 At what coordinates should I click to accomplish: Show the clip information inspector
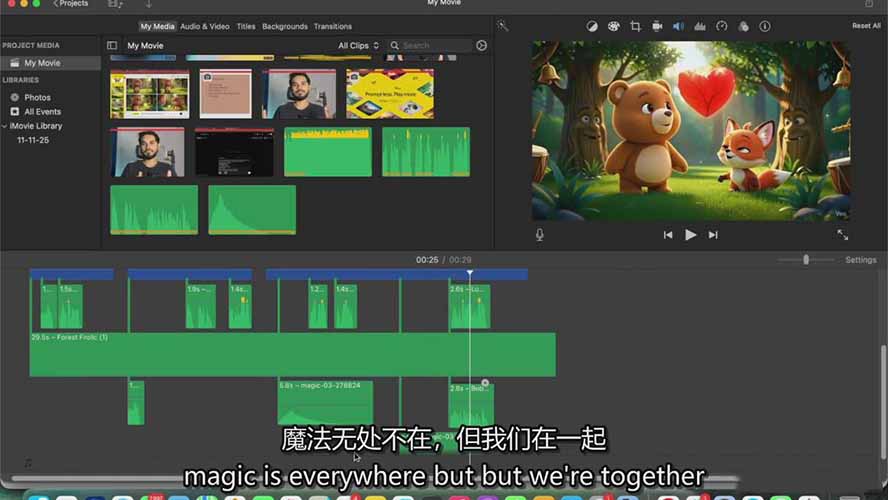(x=765, y=26)
